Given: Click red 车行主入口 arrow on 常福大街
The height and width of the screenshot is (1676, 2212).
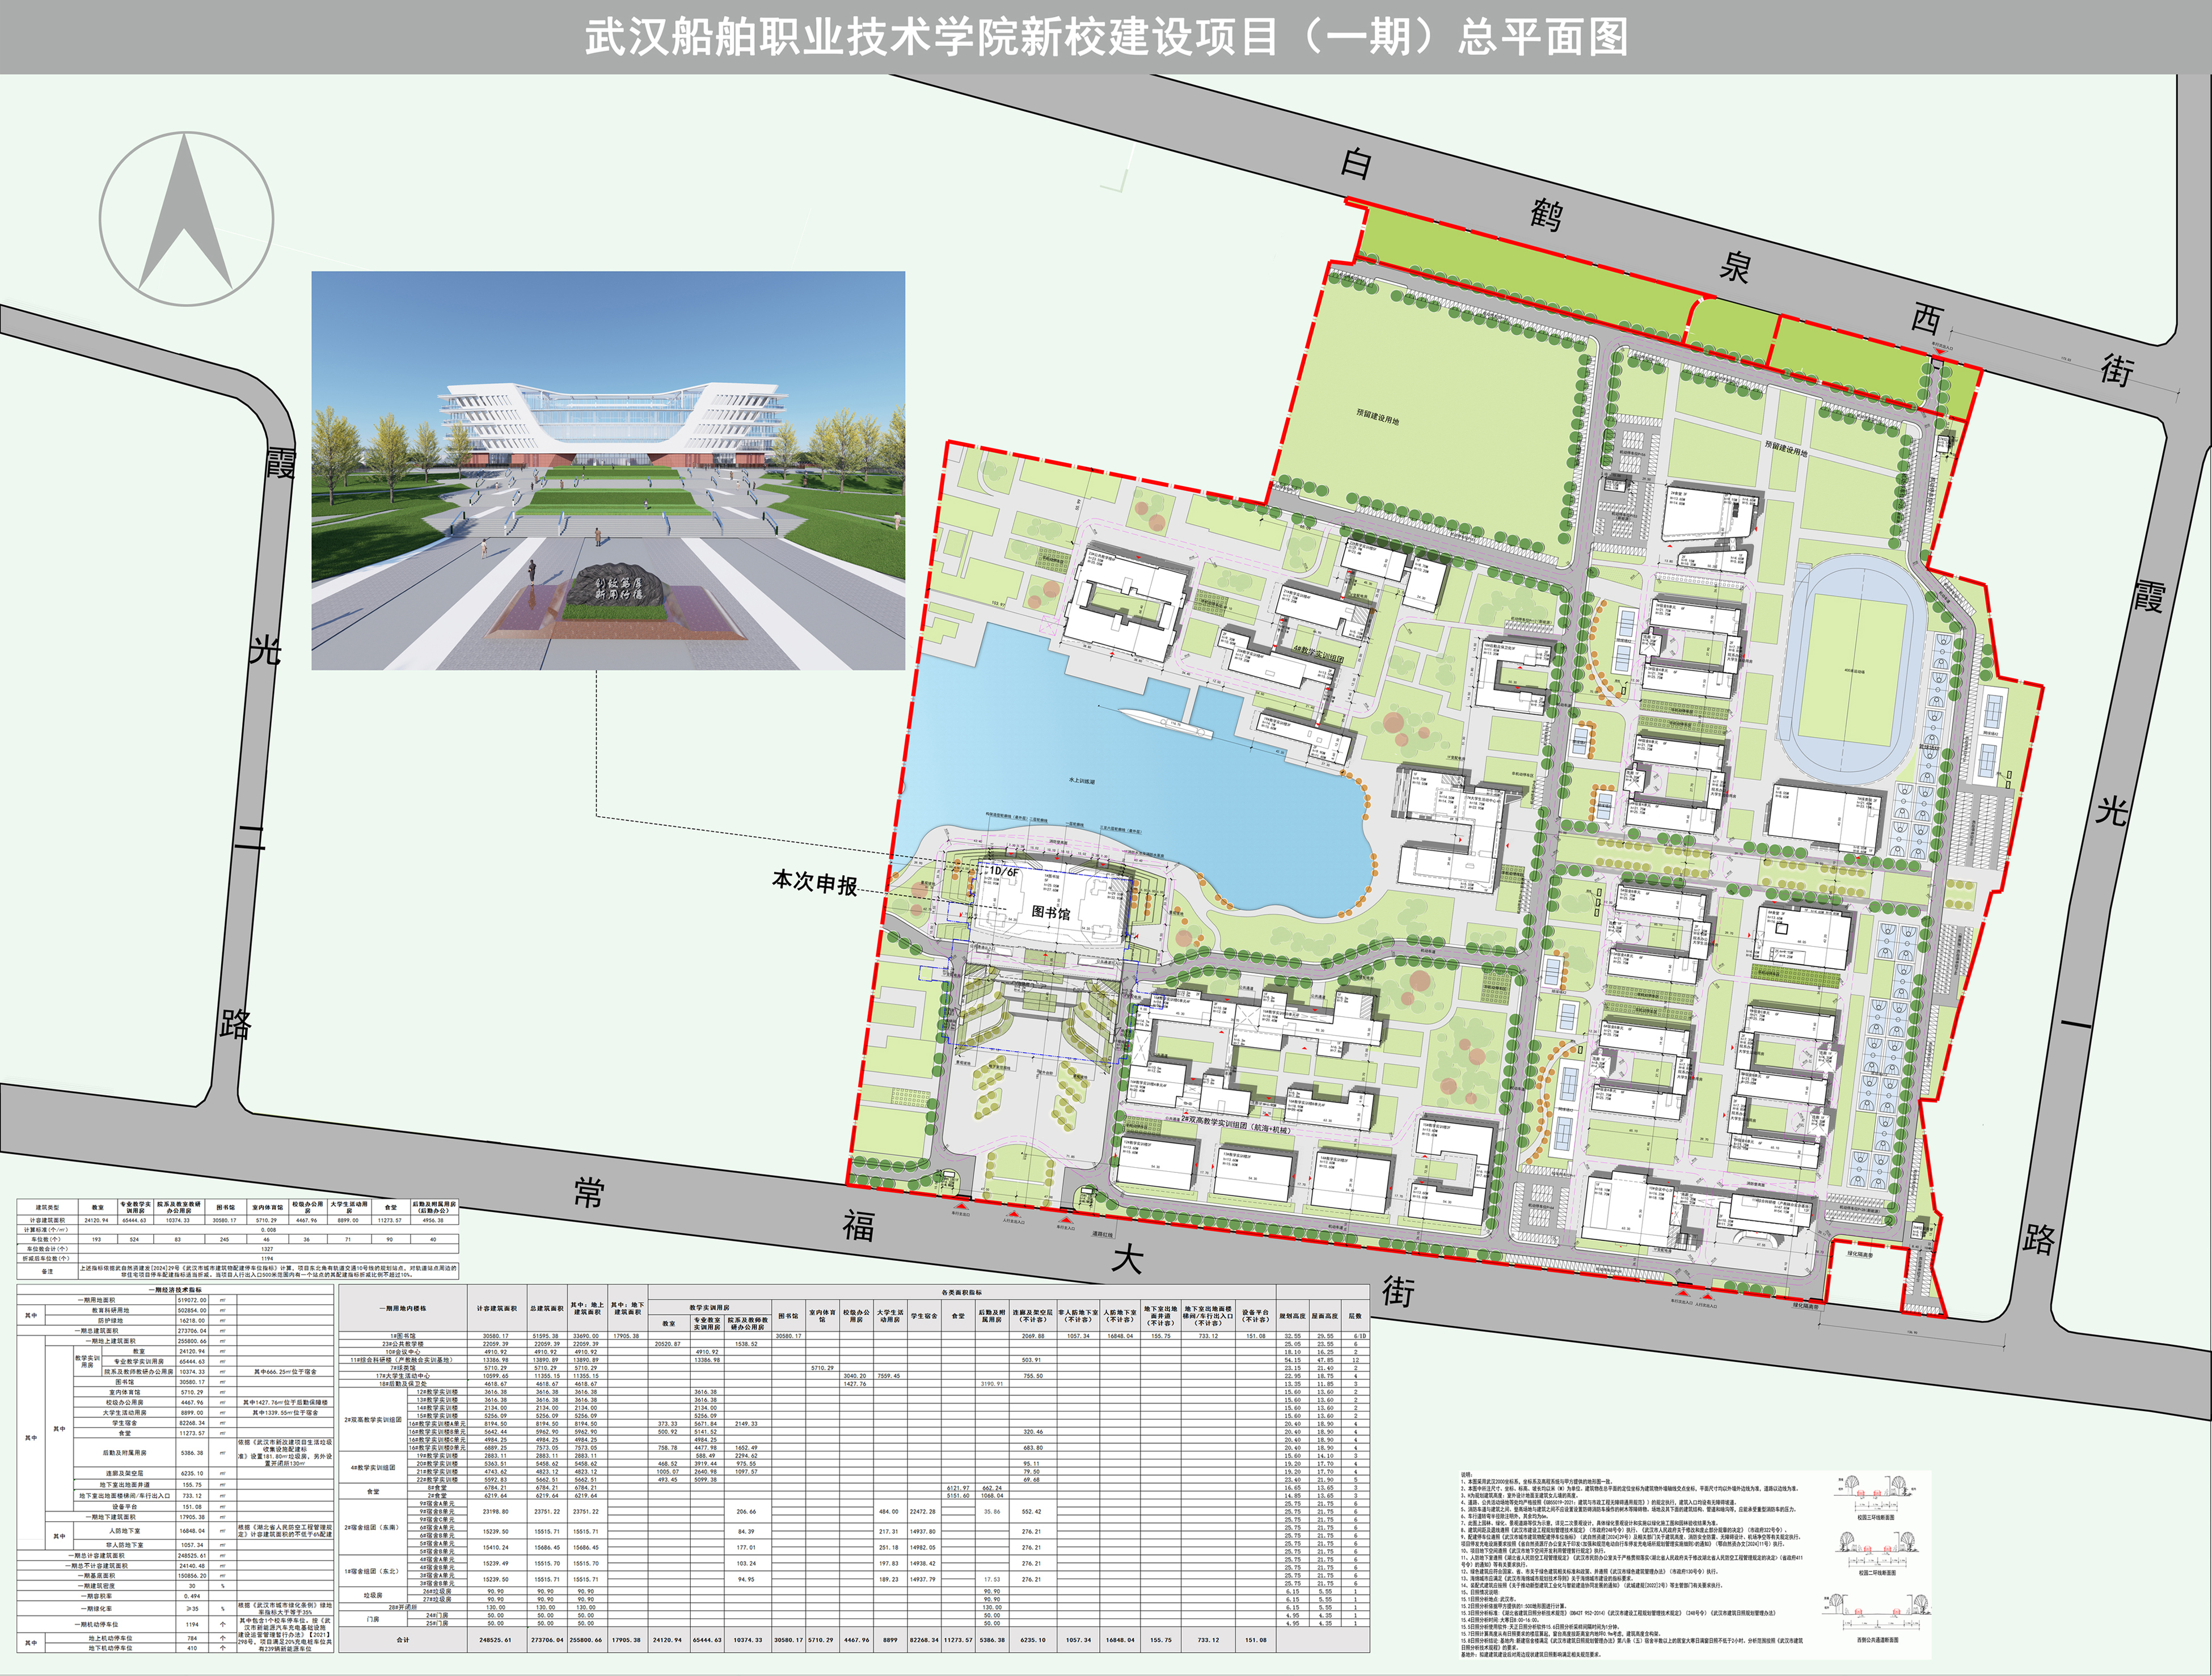Looking at the screenshot, I should [x=1066, y=1221].
